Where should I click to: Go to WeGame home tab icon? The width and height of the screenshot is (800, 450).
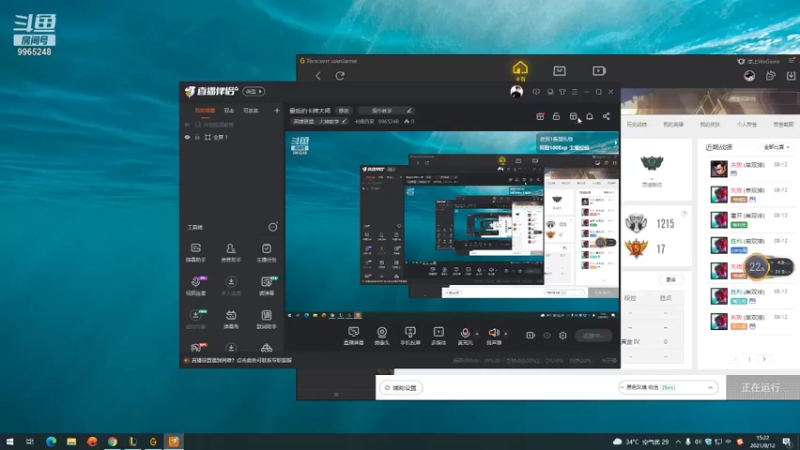(x=520, y=68)
